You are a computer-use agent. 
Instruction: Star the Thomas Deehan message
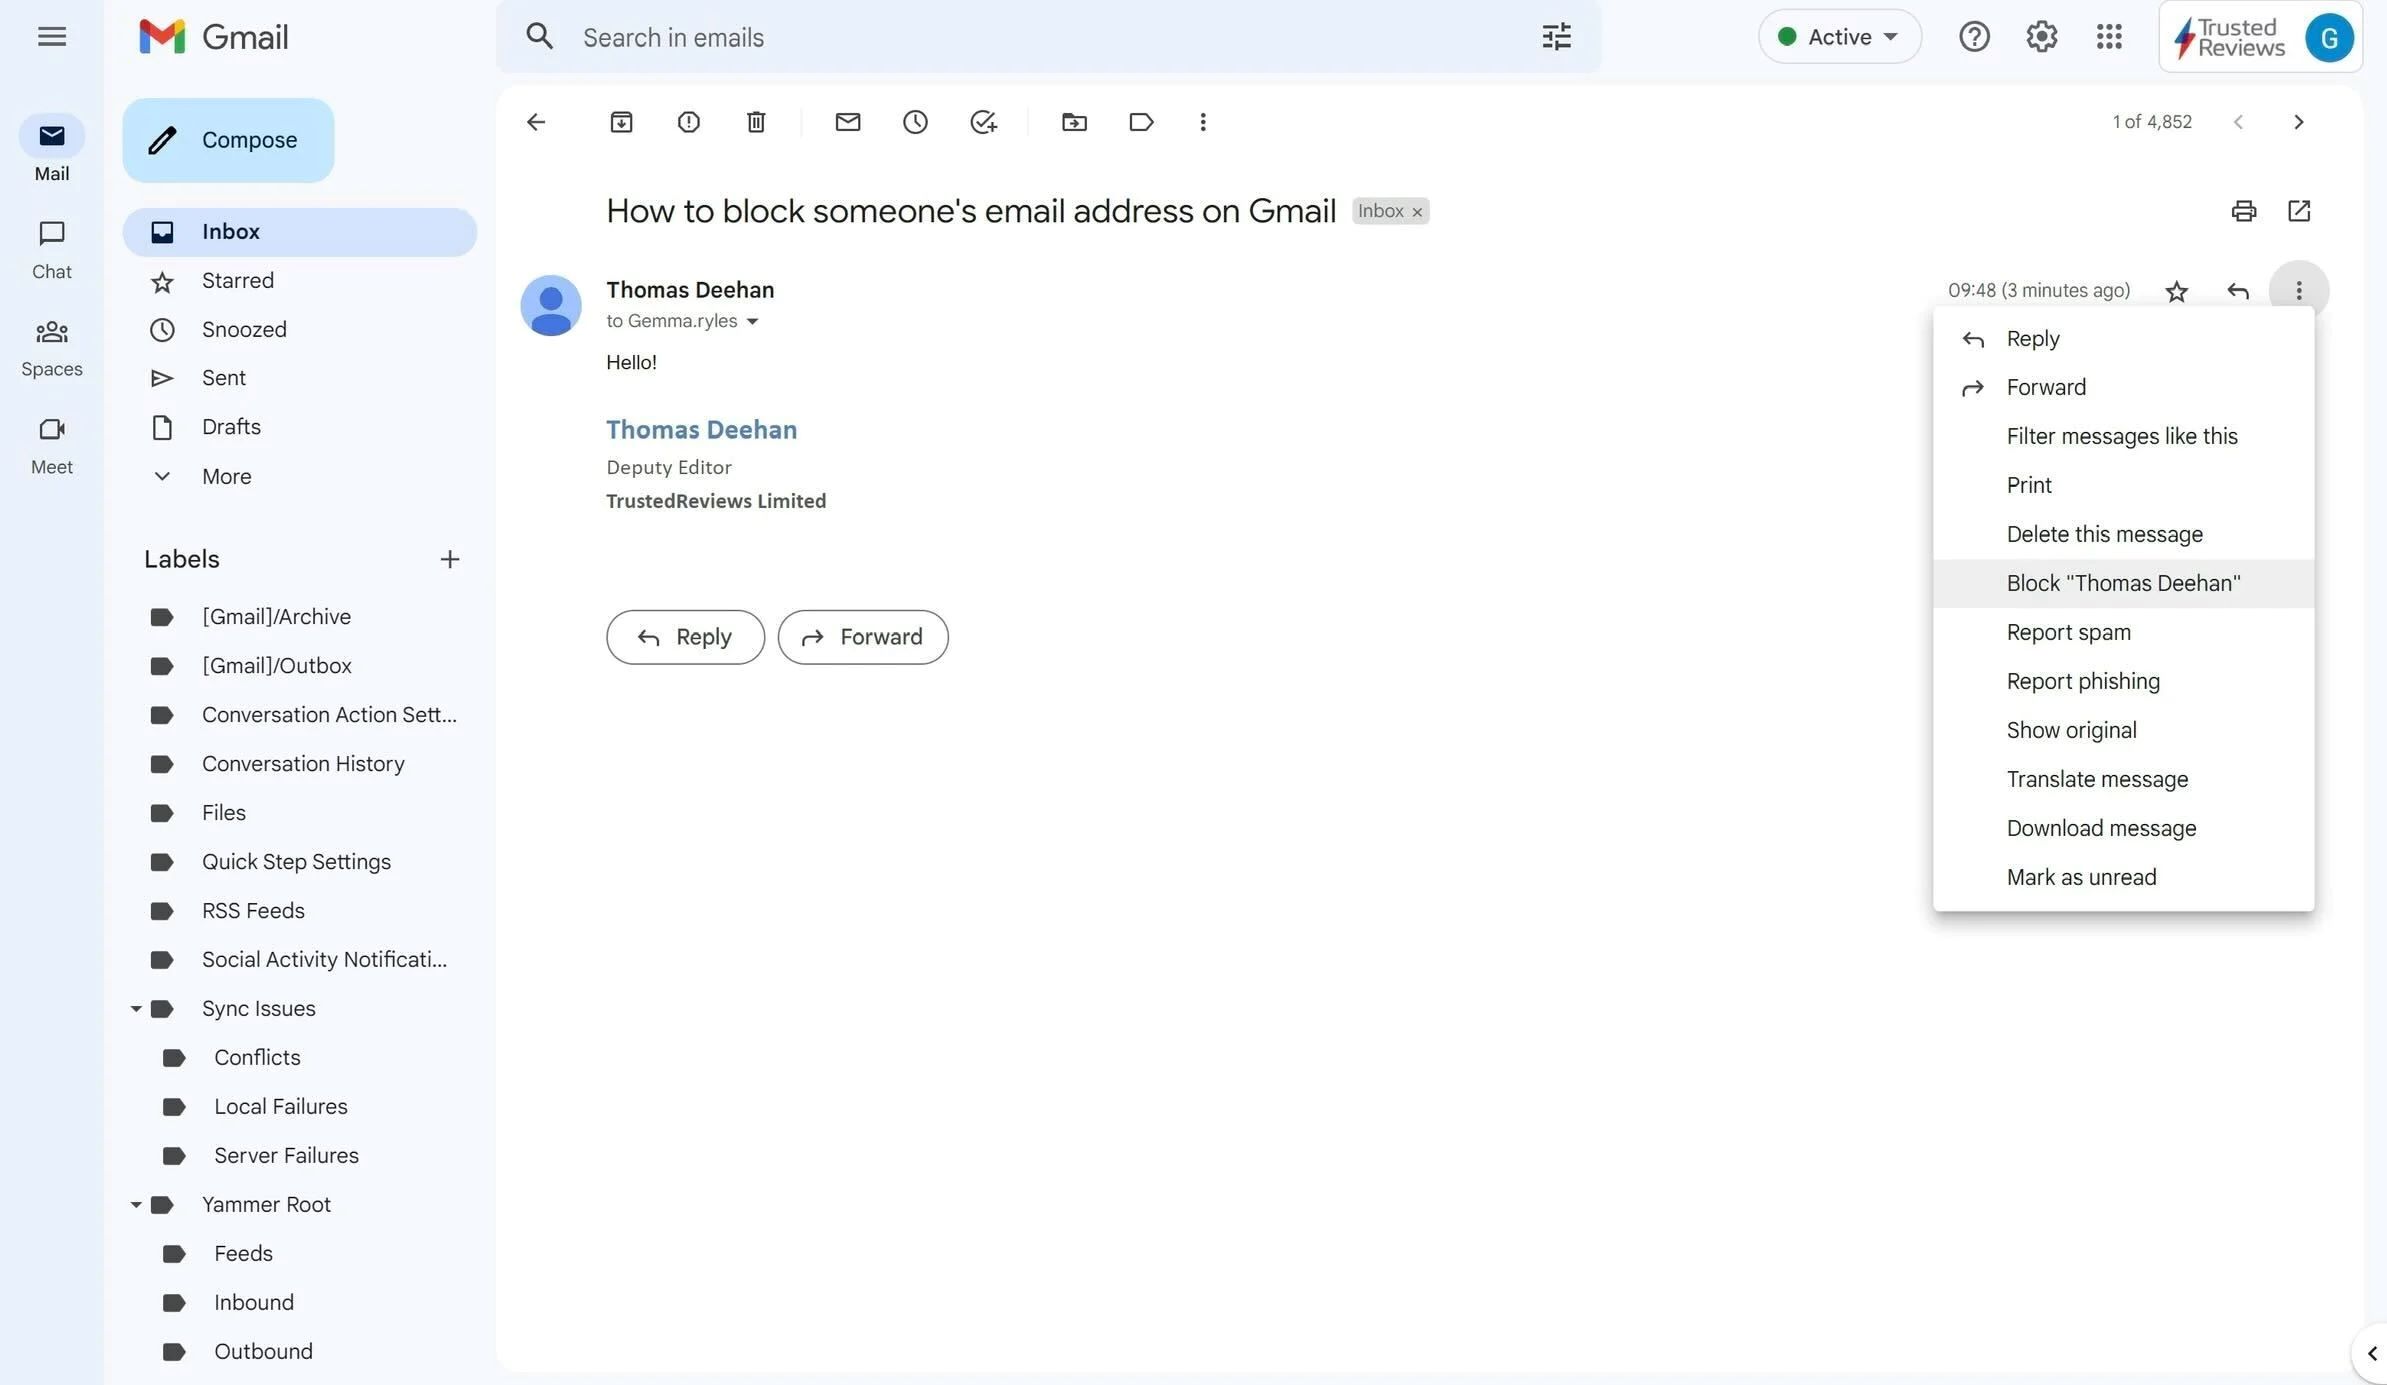pos(2177,291)
